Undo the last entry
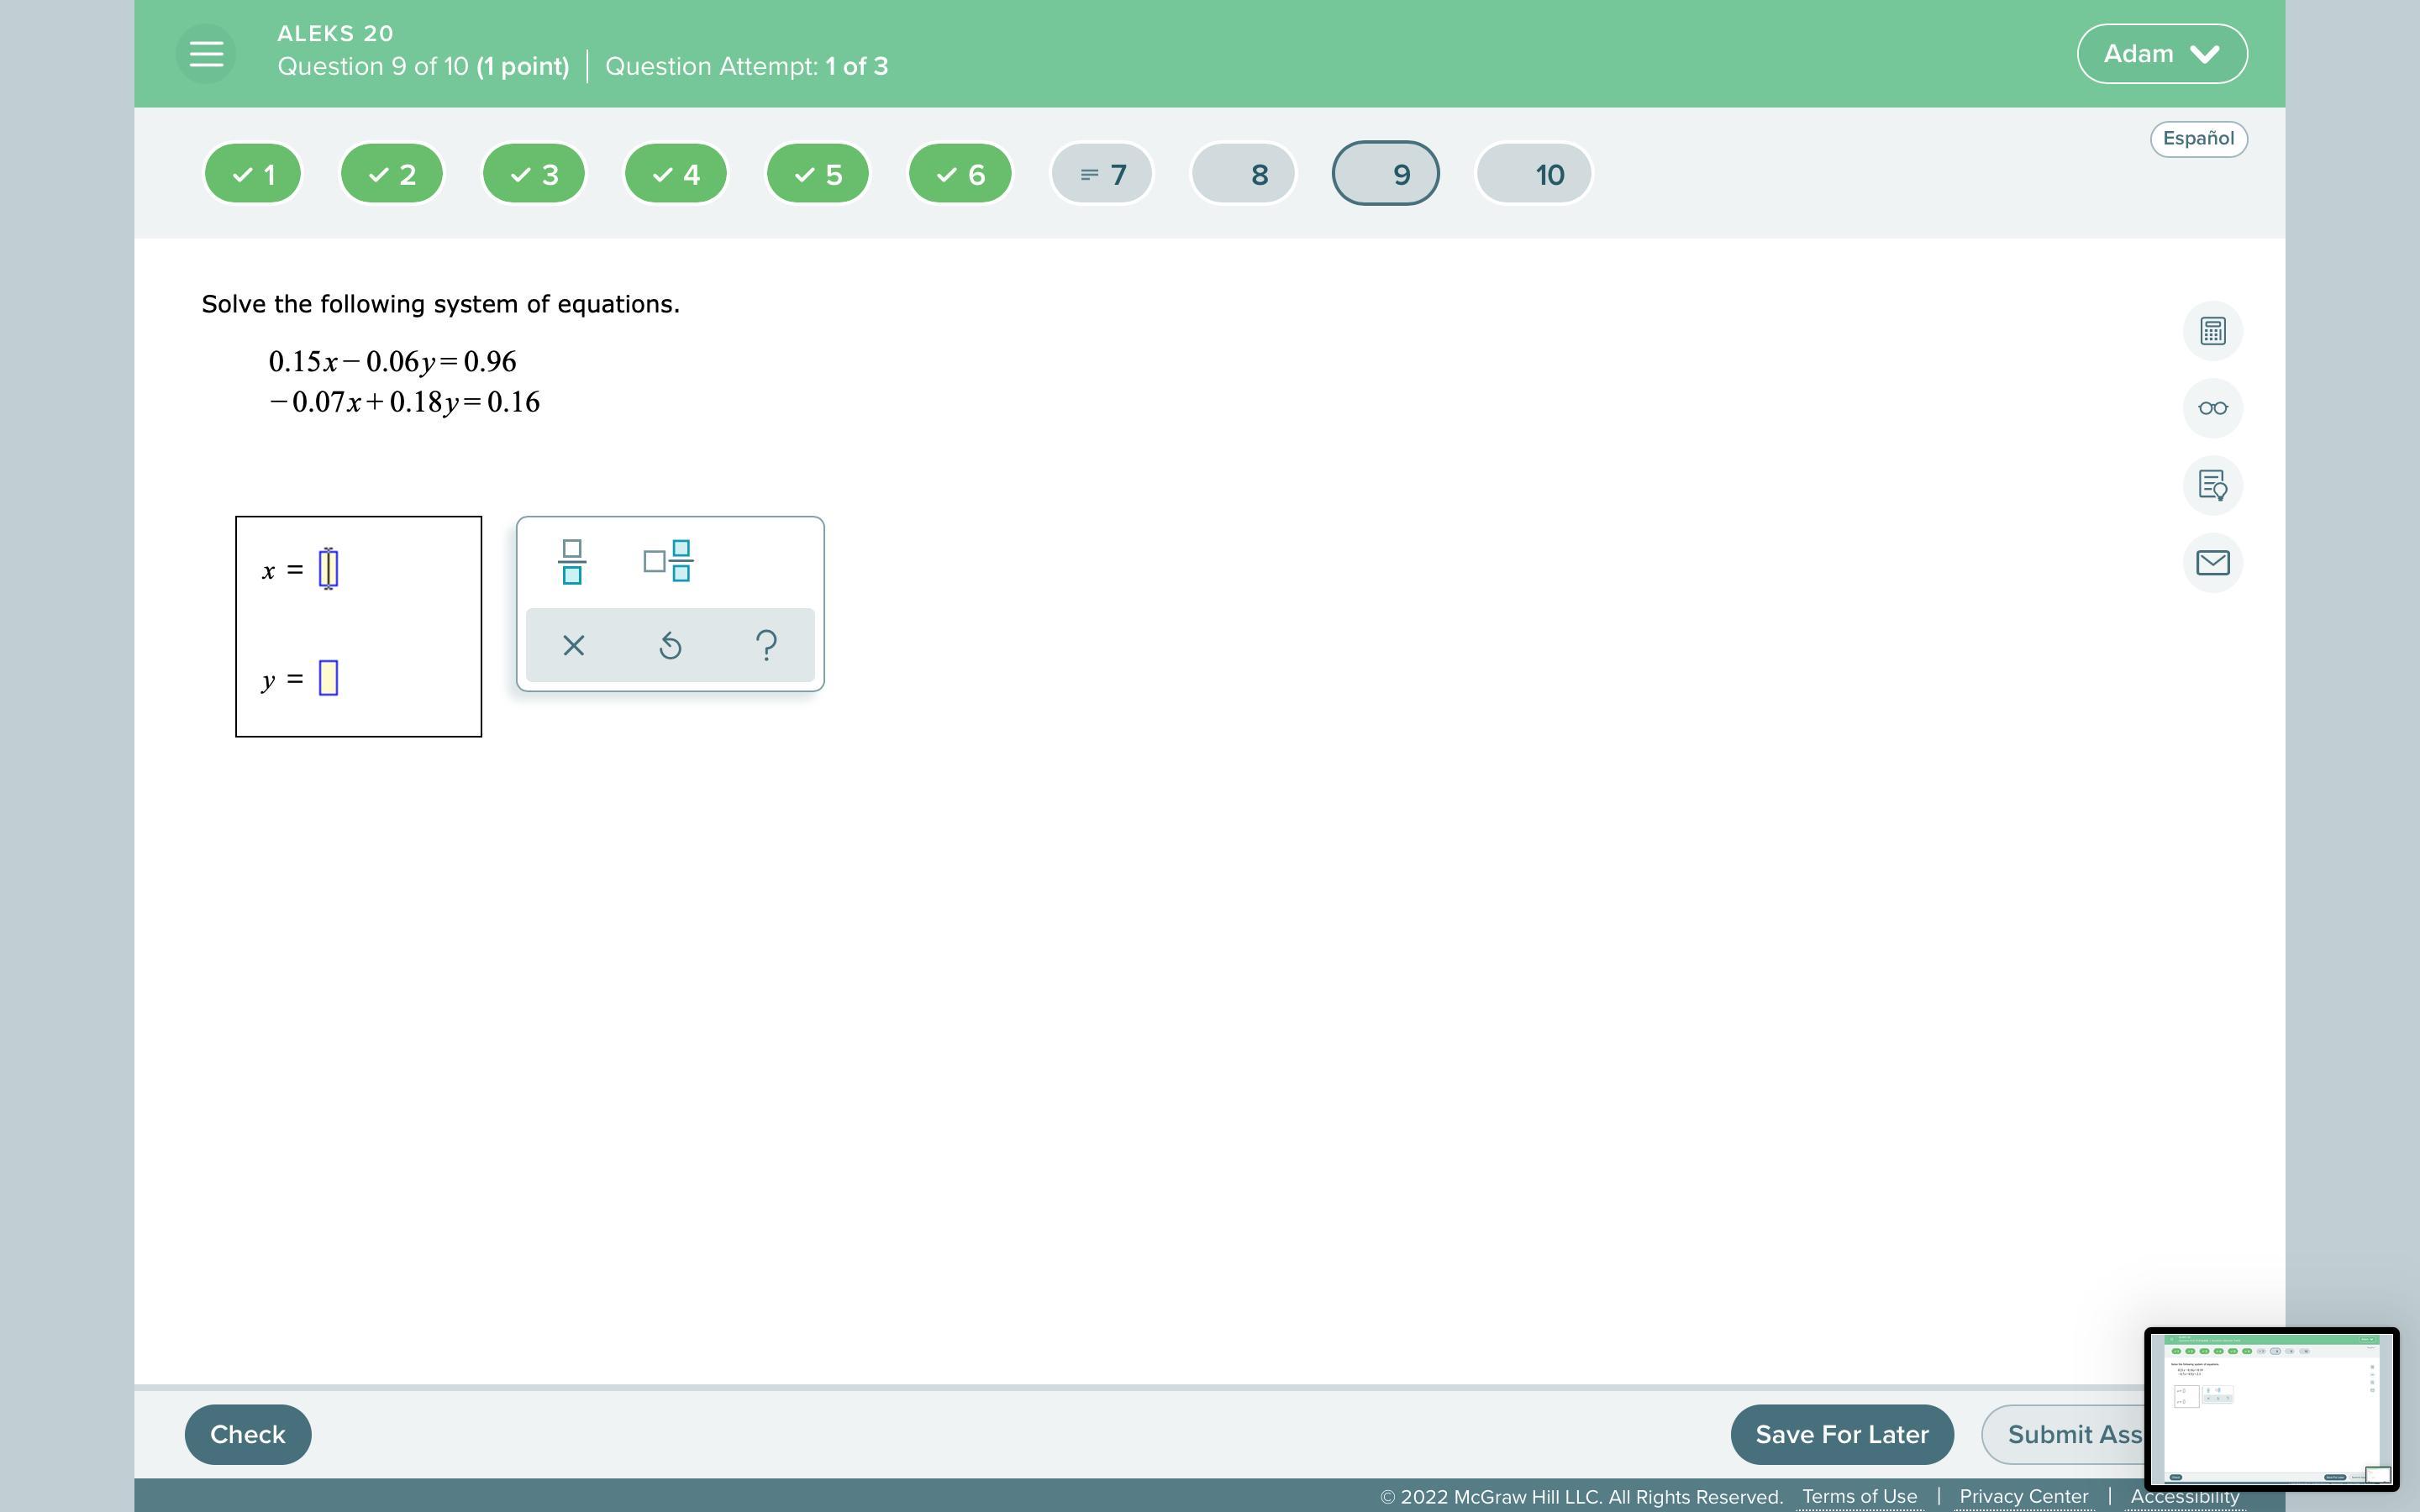 [670, 646]
